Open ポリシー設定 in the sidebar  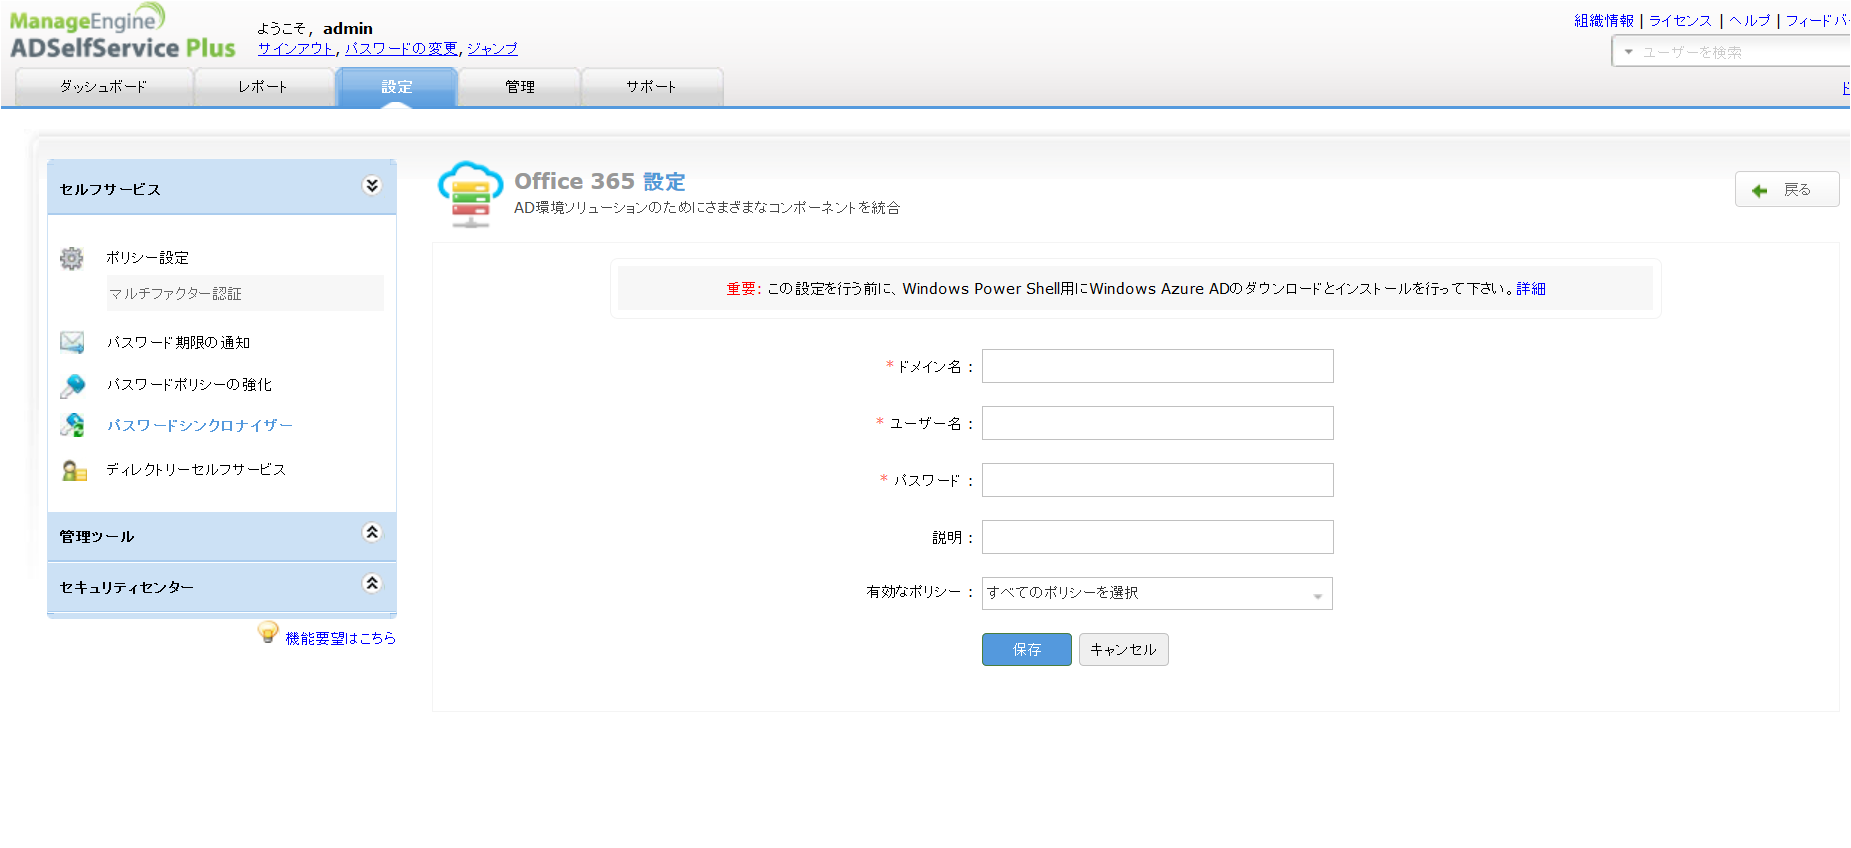pyautogui.click(x=148, y=258)
